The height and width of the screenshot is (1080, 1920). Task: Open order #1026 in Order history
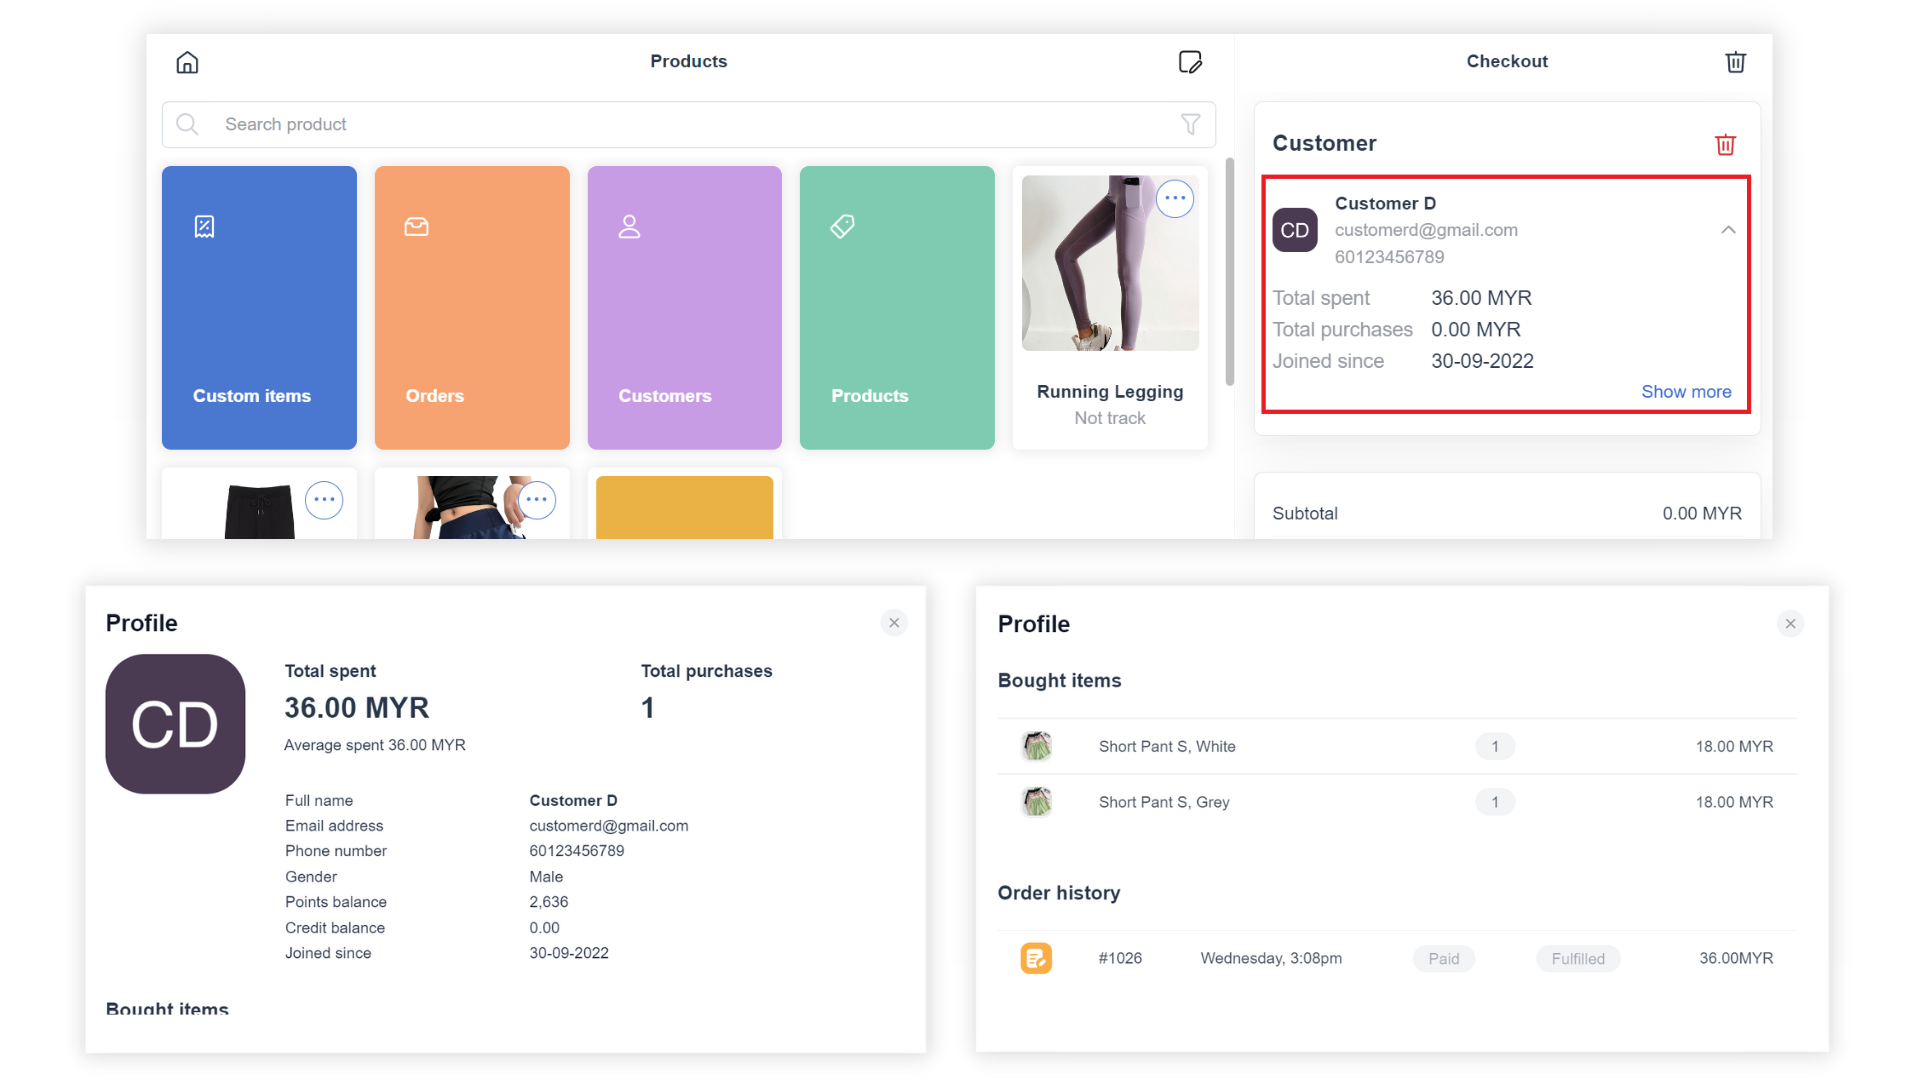(1398, 958)
